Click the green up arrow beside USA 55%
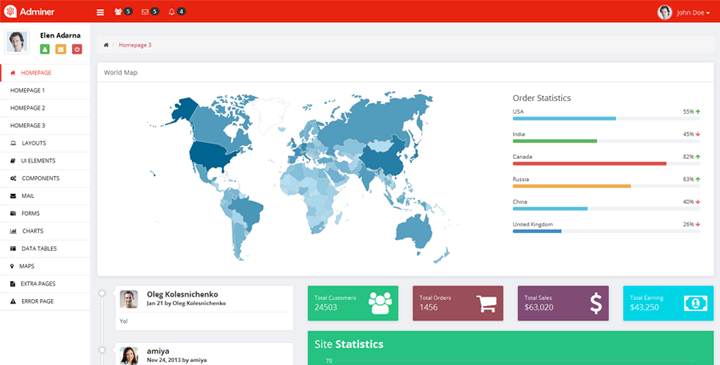 [x=698, y=112]
